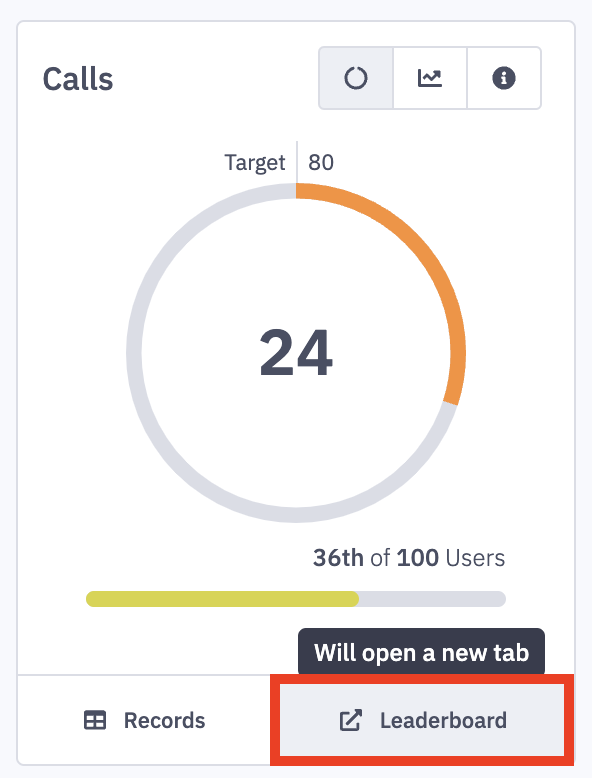Screen dimensions: 592x778
Task: Click the grey unfilled end of rank bar
Action: tap(432, 599)
